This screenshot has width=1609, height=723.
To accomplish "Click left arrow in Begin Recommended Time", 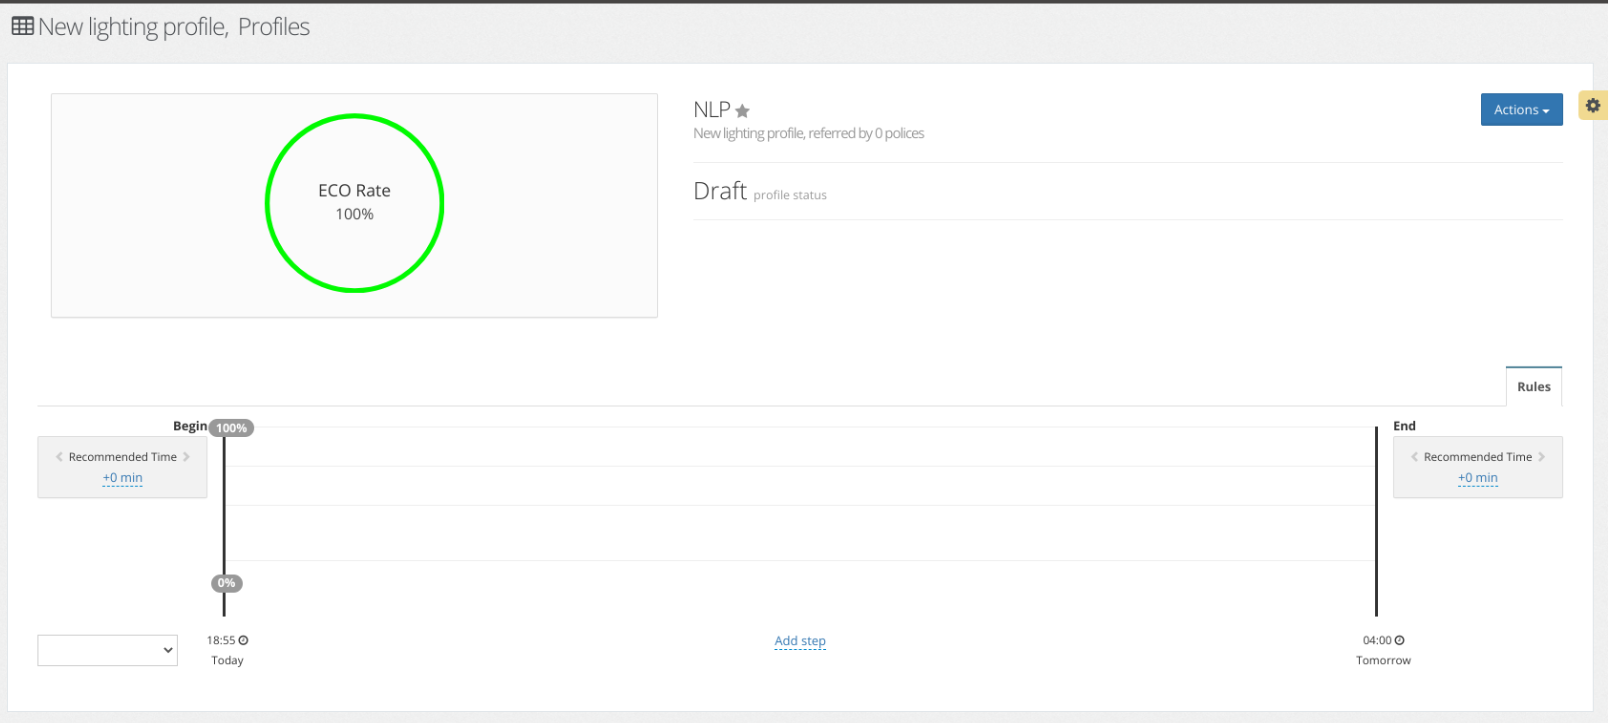I will coord(59,457).
